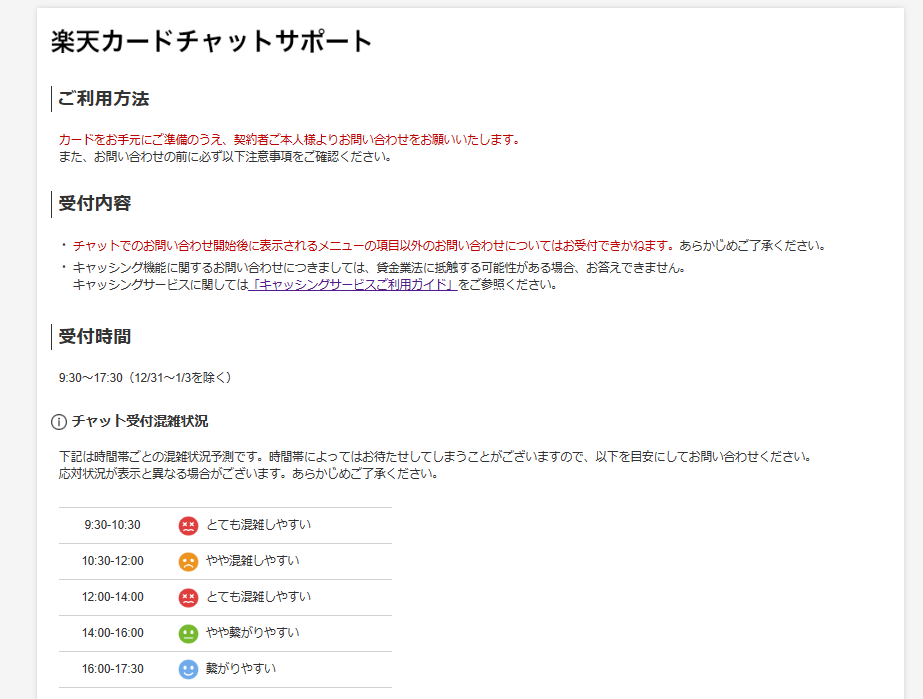Click the info icon beside チャット受付混雑状況
This screenshot has width=923, height=699.
tap(59, 422)
